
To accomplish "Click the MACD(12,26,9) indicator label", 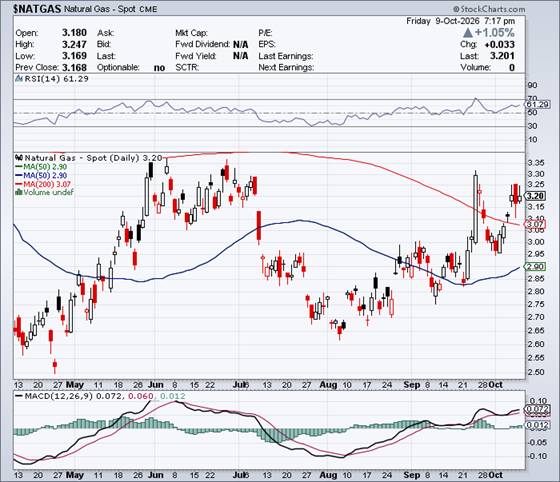I will (x=59, y=396).
